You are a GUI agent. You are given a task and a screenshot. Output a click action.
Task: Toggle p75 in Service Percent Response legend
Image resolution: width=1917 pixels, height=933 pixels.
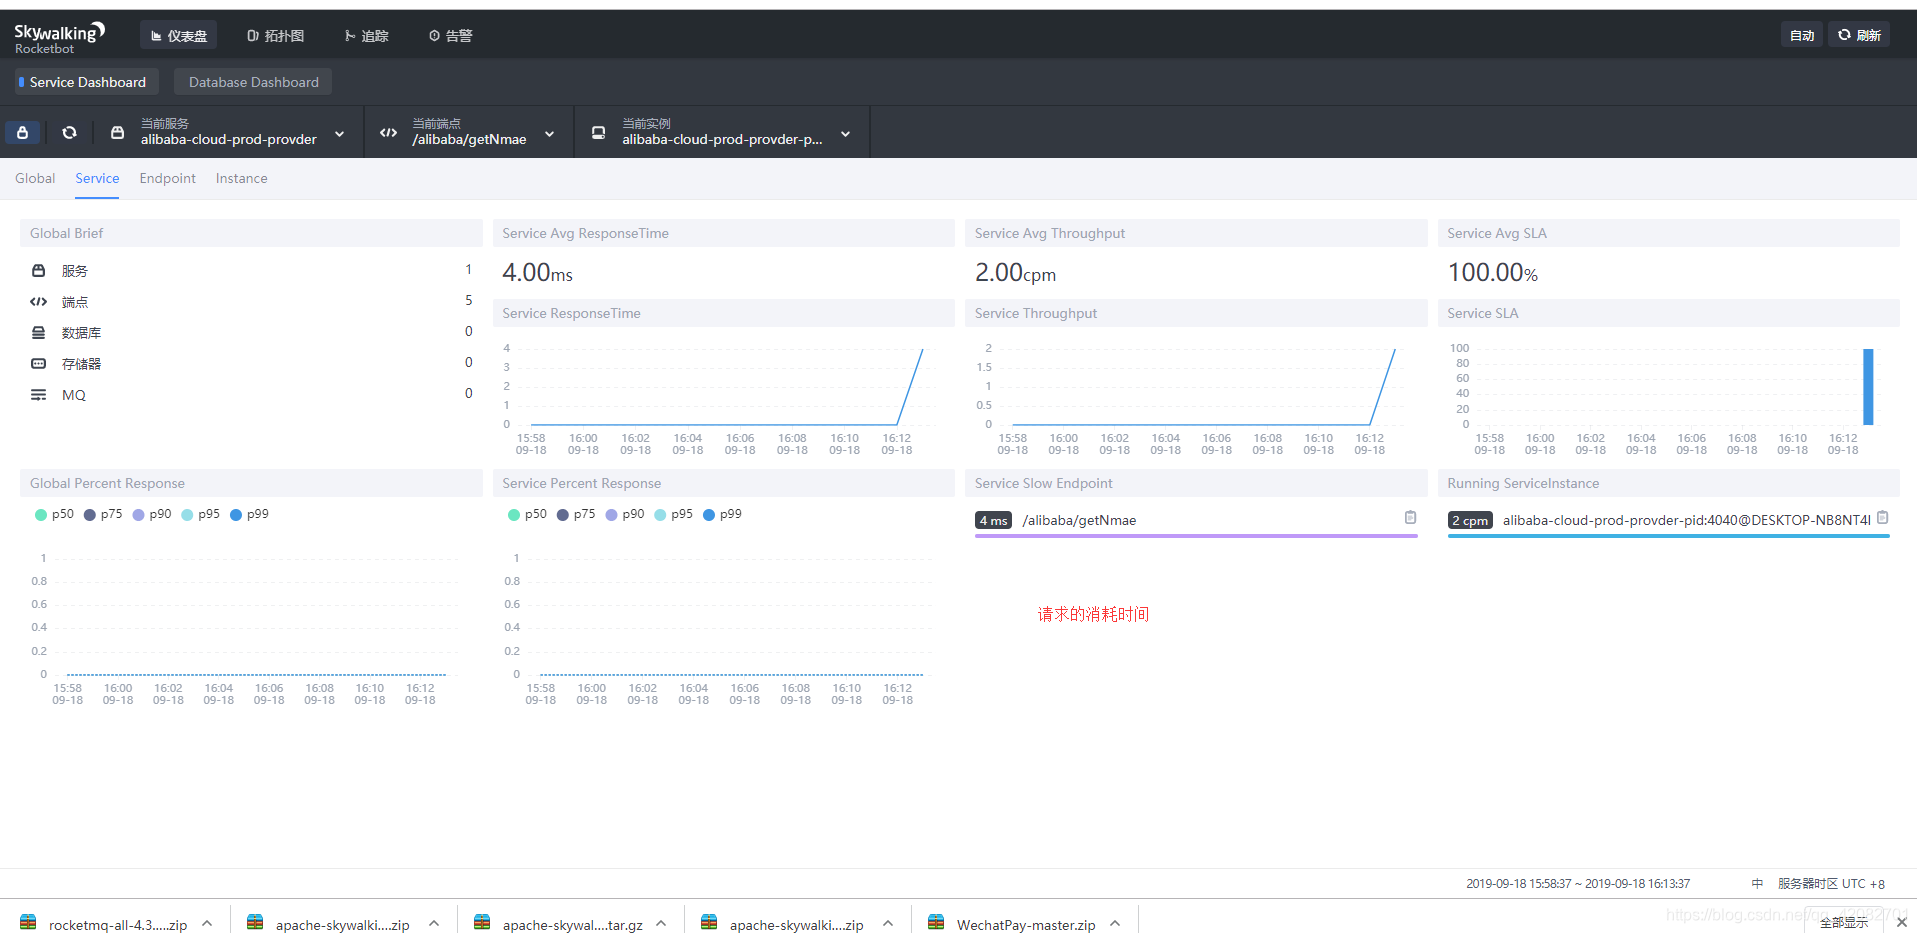(576, 514)
